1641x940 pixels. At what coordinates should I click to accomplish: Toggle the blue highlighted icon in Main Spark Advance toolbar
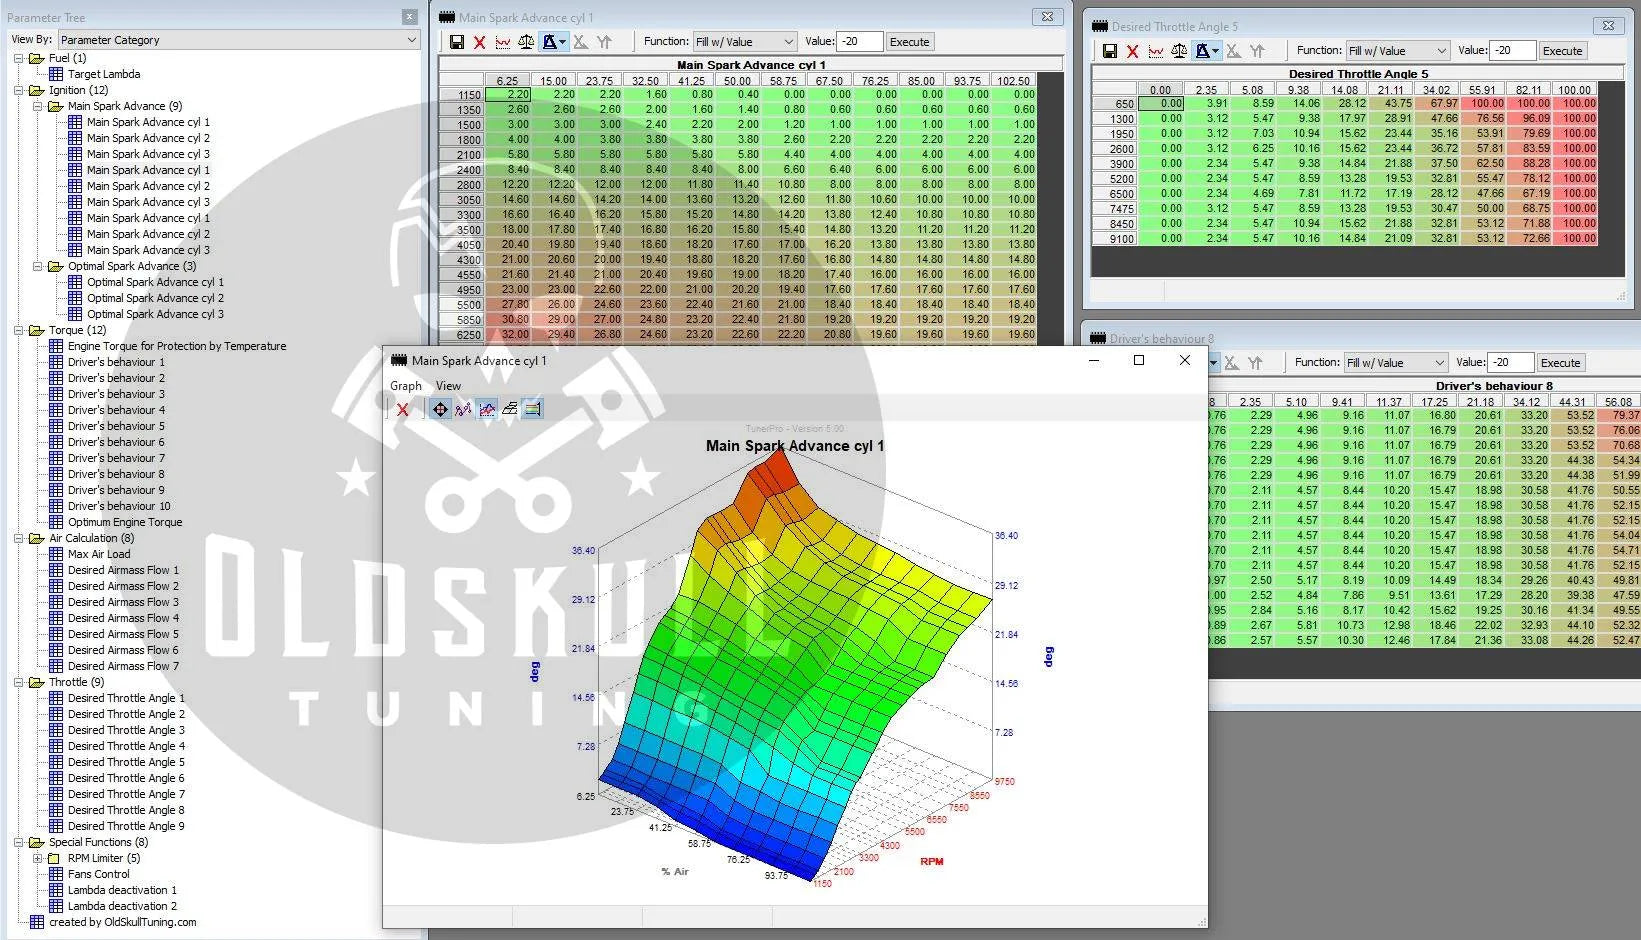click(551, 42)
